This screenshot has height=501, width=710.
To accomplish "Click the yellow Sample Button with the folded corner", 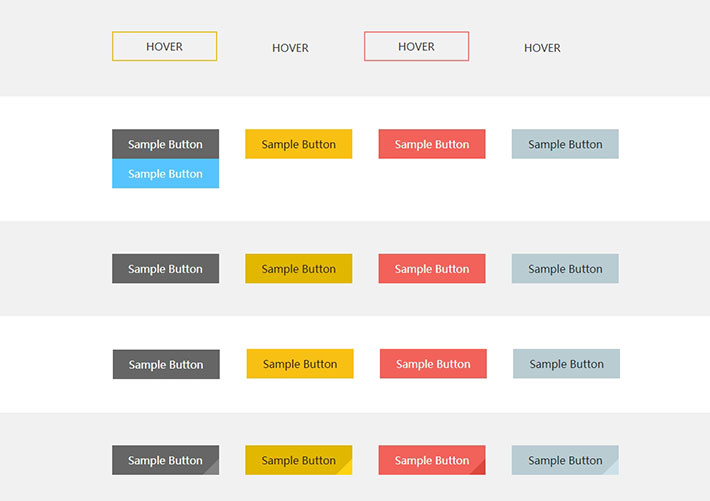I will [298, 460].
